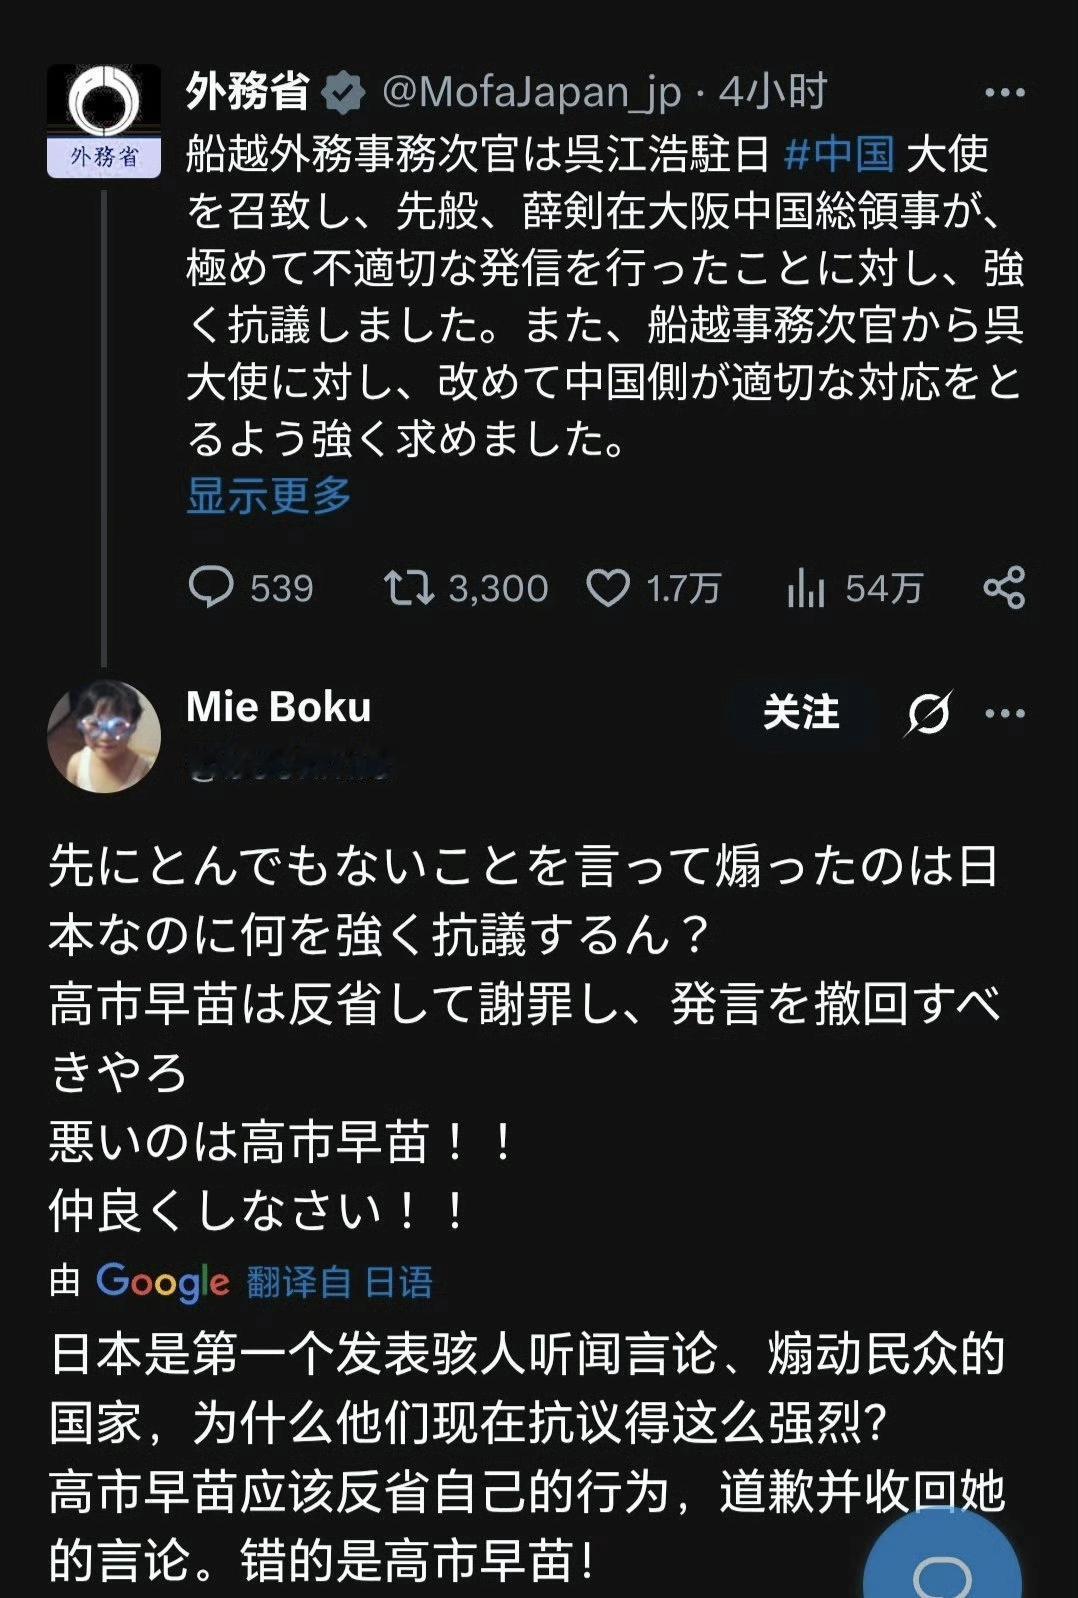Click the 外務省 account name
This screenshot has height=1598, width=1078.
[247, 92]
